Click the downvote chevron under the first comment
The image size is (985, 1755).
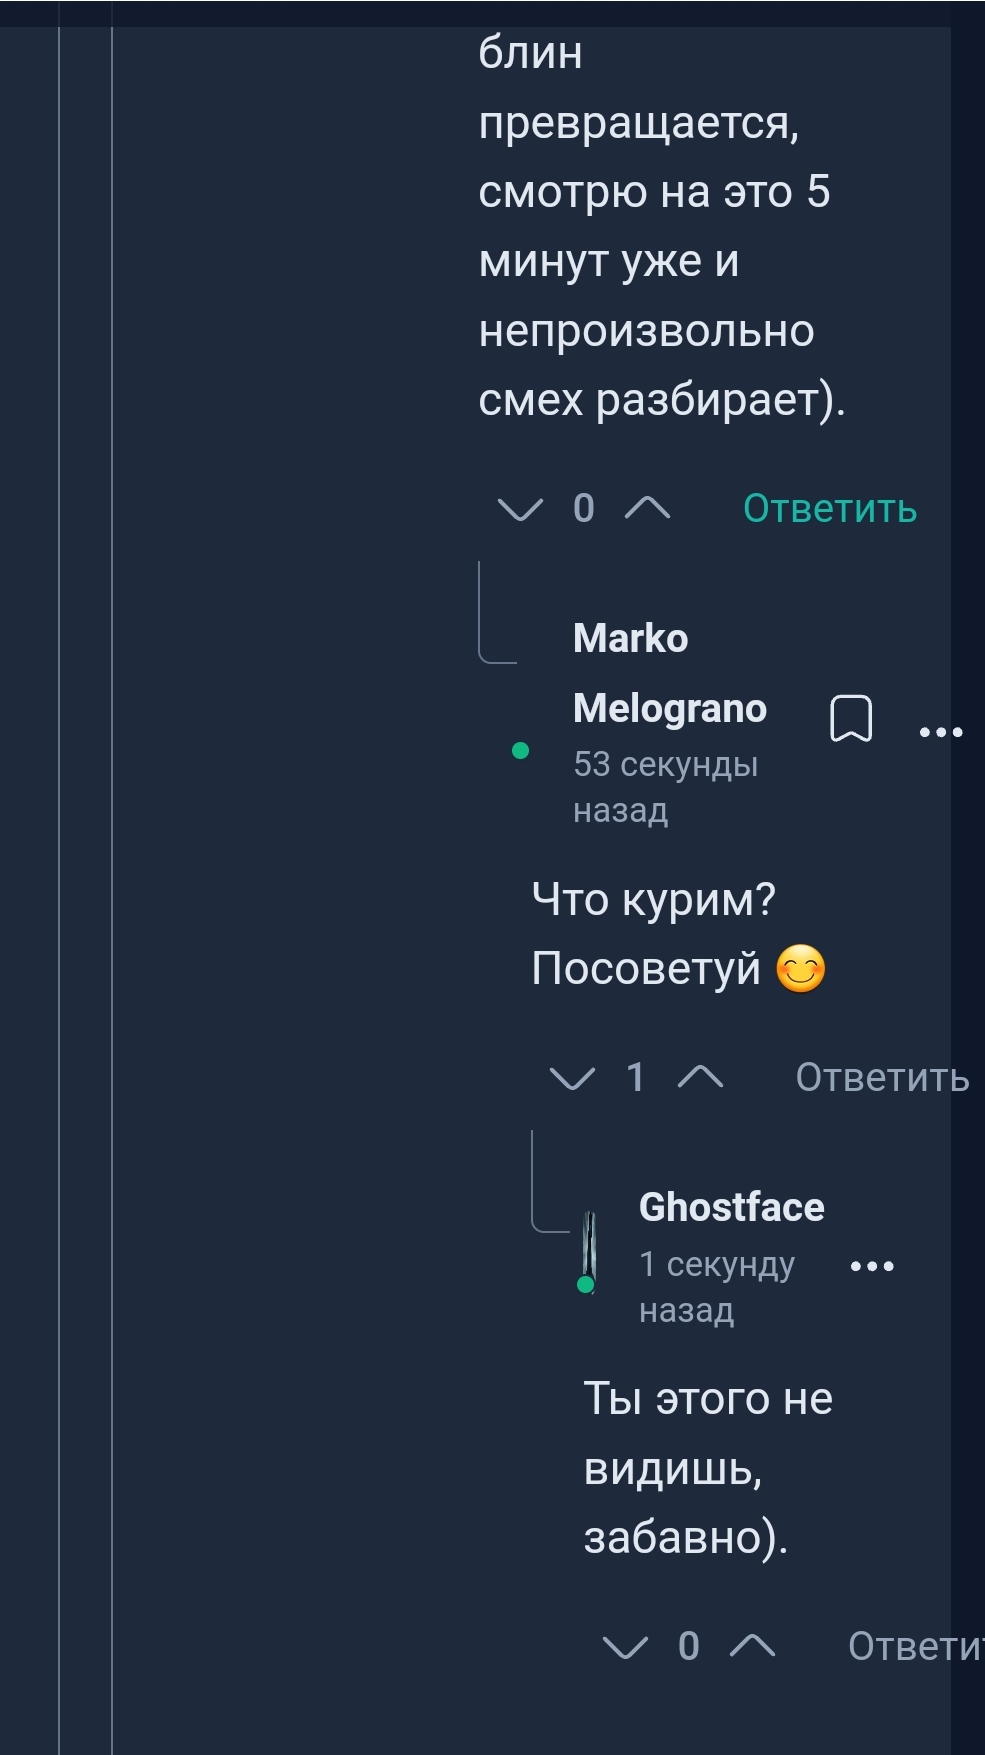point(518,510)
